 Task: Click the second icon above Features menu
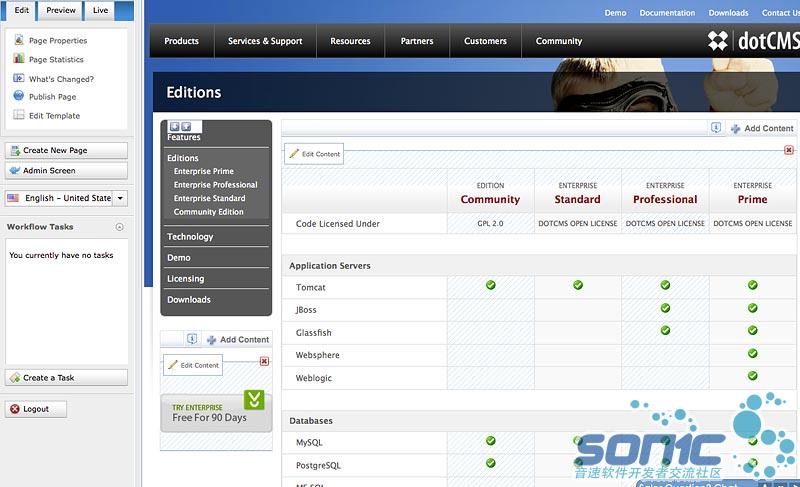(186, 126)
